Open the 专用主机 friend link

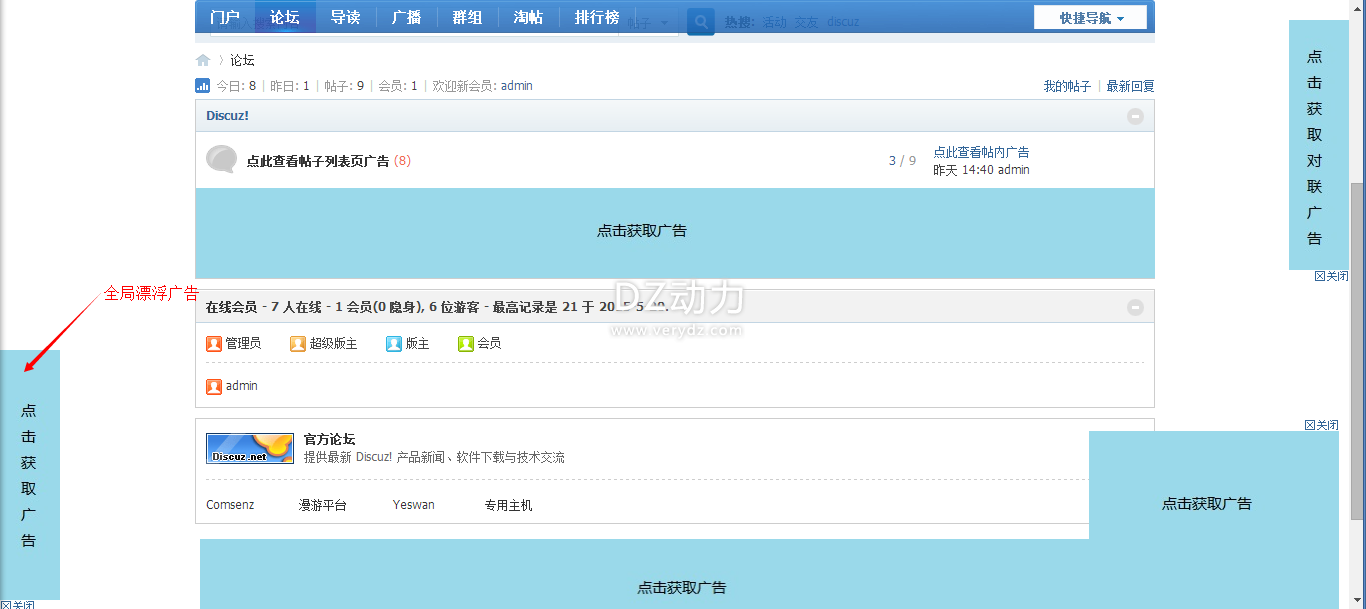tap(509, 505)
